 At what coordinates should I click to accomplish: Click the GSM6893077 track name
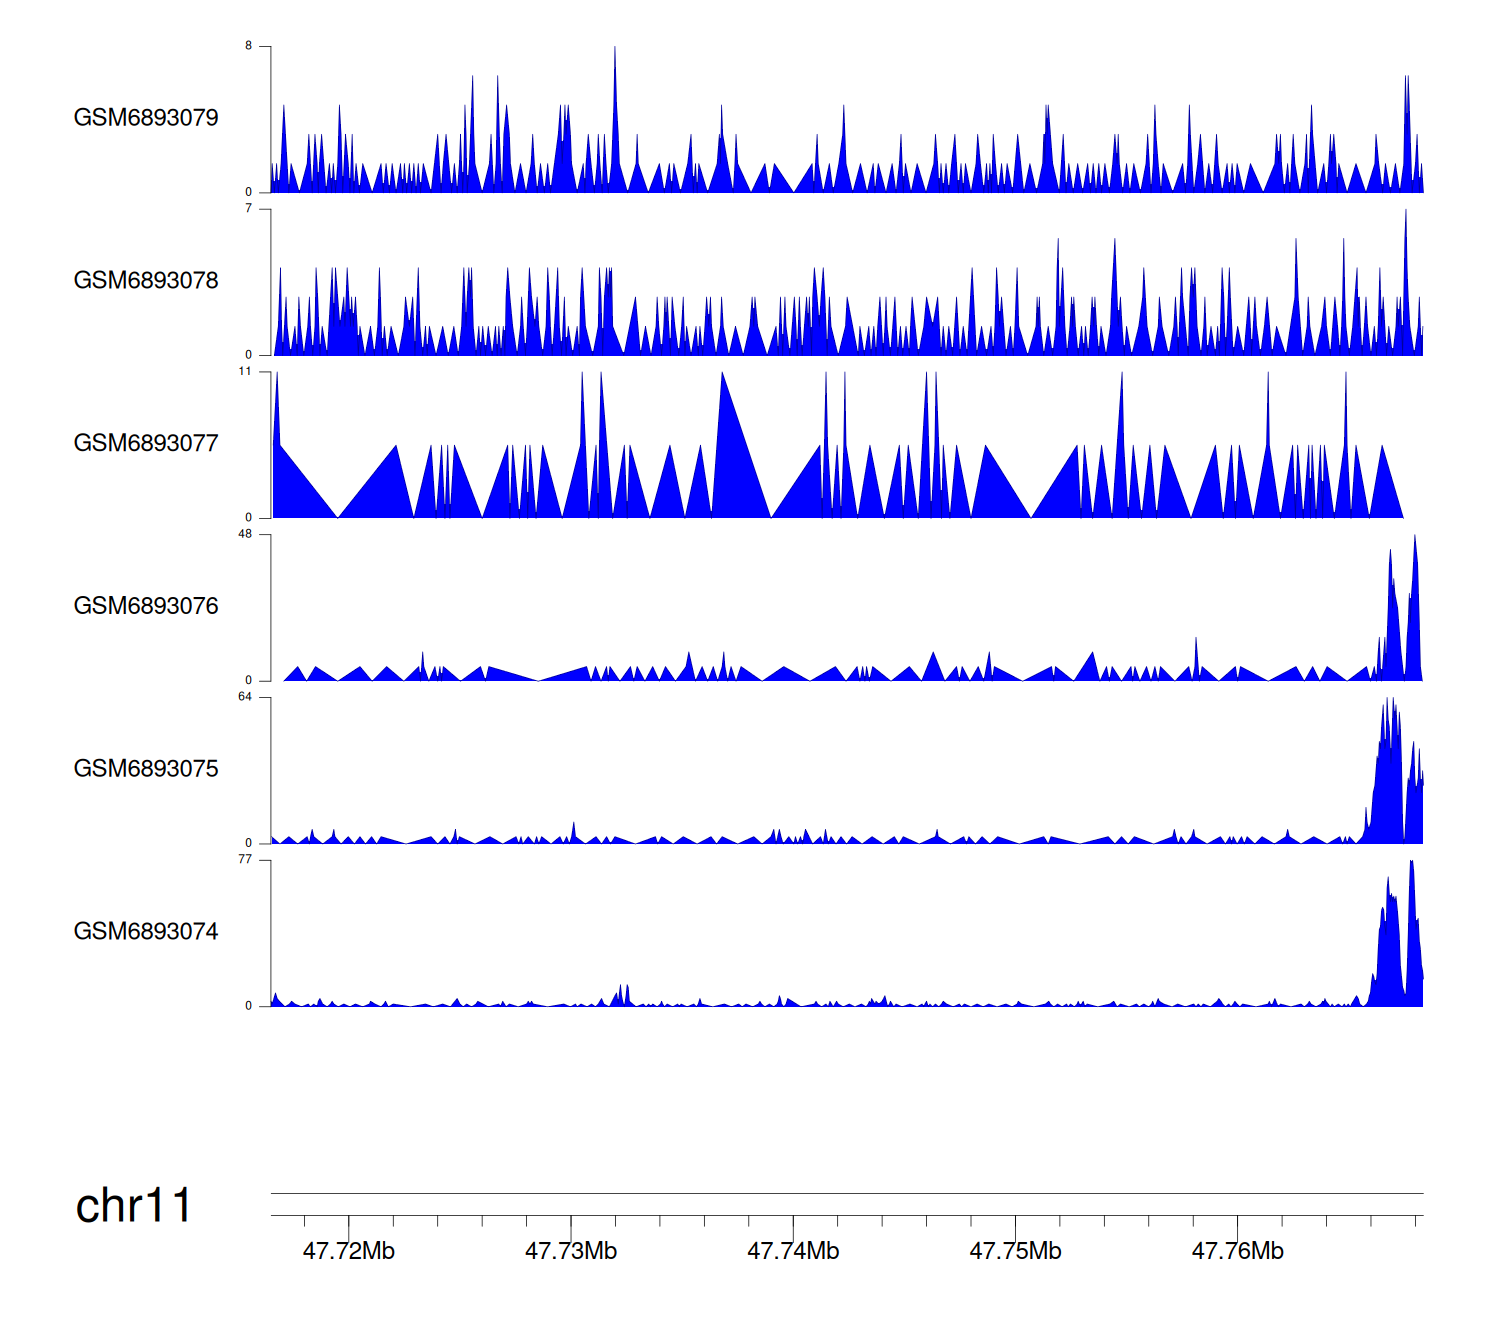(146, 444)
